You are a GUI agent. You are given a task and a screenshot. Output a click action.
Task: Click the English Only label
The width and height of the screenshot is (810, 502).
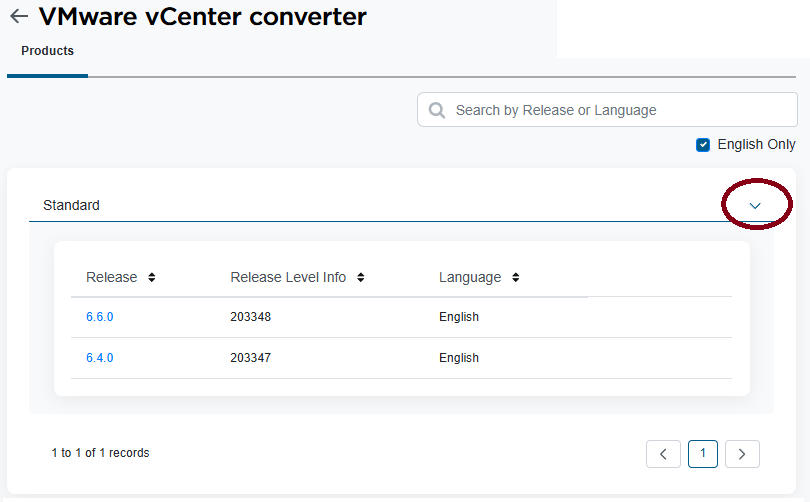756,144
